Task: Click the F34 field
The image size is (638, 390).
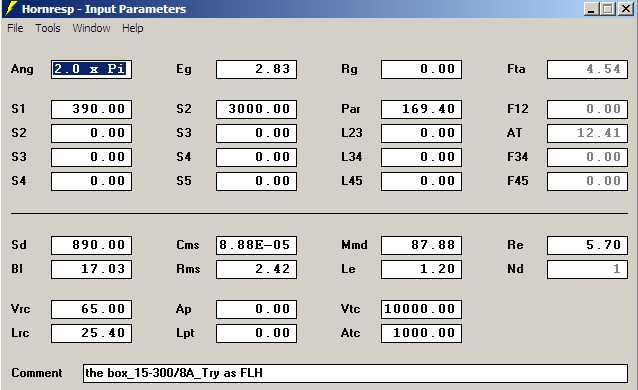Action: 587,157
